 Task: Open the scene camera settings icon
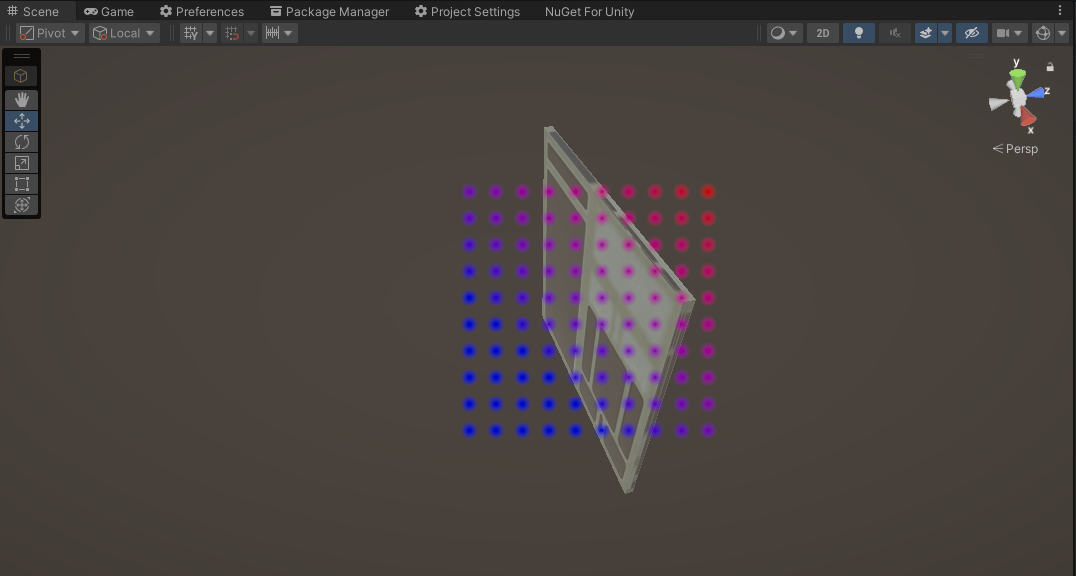pos(1004,33)
